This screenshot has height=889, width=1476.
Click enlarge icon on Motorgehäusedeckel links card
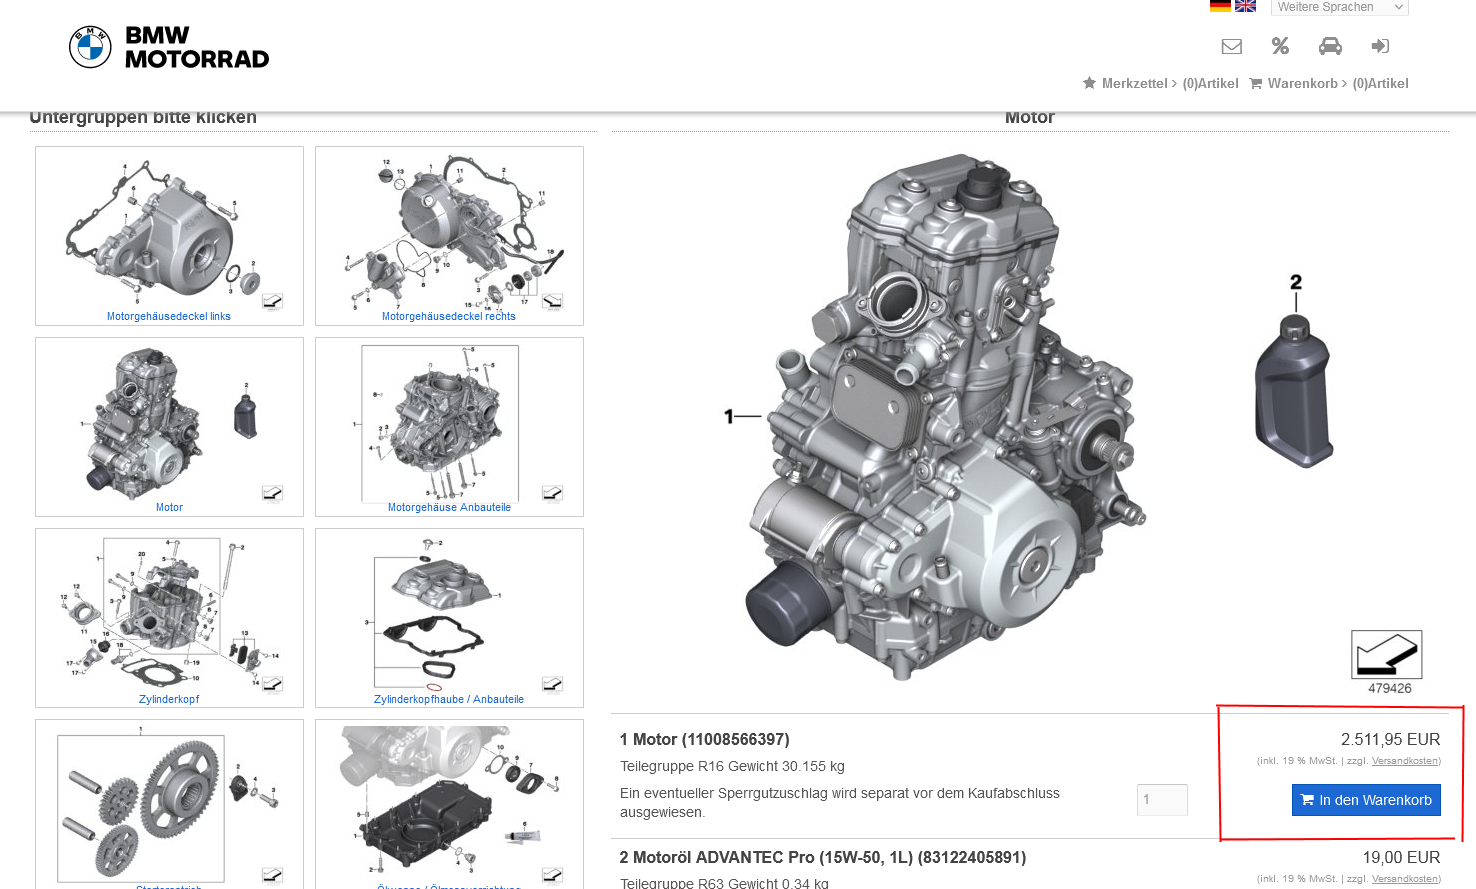click(272, 301)
